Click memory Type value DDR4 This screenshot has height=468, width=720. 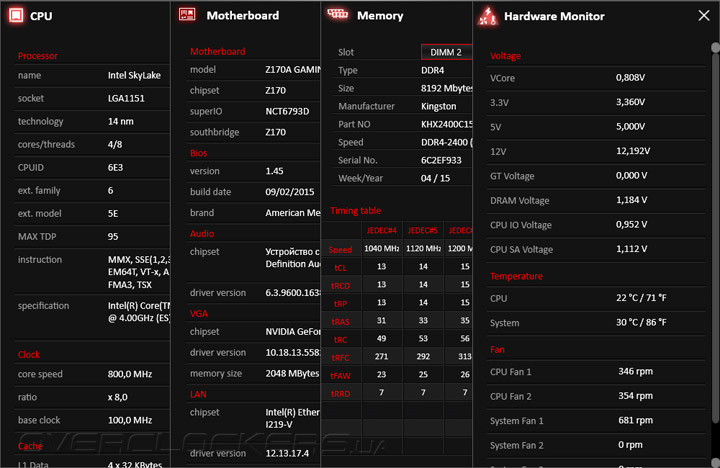point(433,70)
